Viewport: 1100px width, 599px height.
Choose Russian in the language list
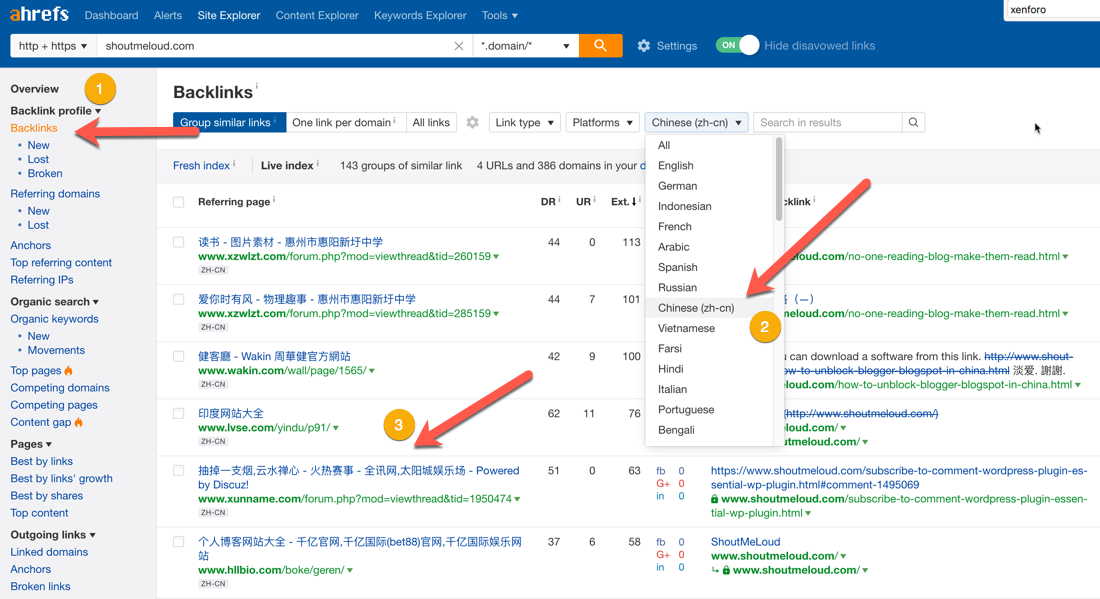677,288
